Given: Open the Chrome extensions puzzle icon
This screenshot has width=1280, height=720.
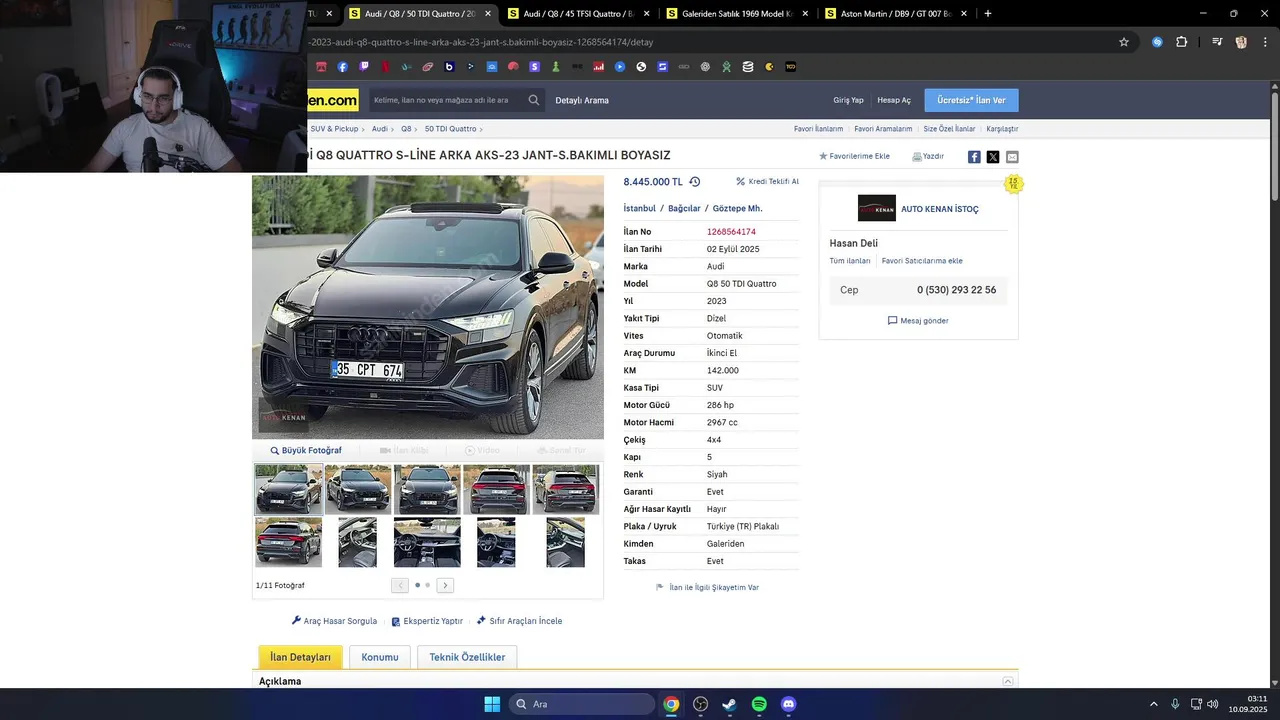Looking at the screenshot, I should (x=1182, y=42).
